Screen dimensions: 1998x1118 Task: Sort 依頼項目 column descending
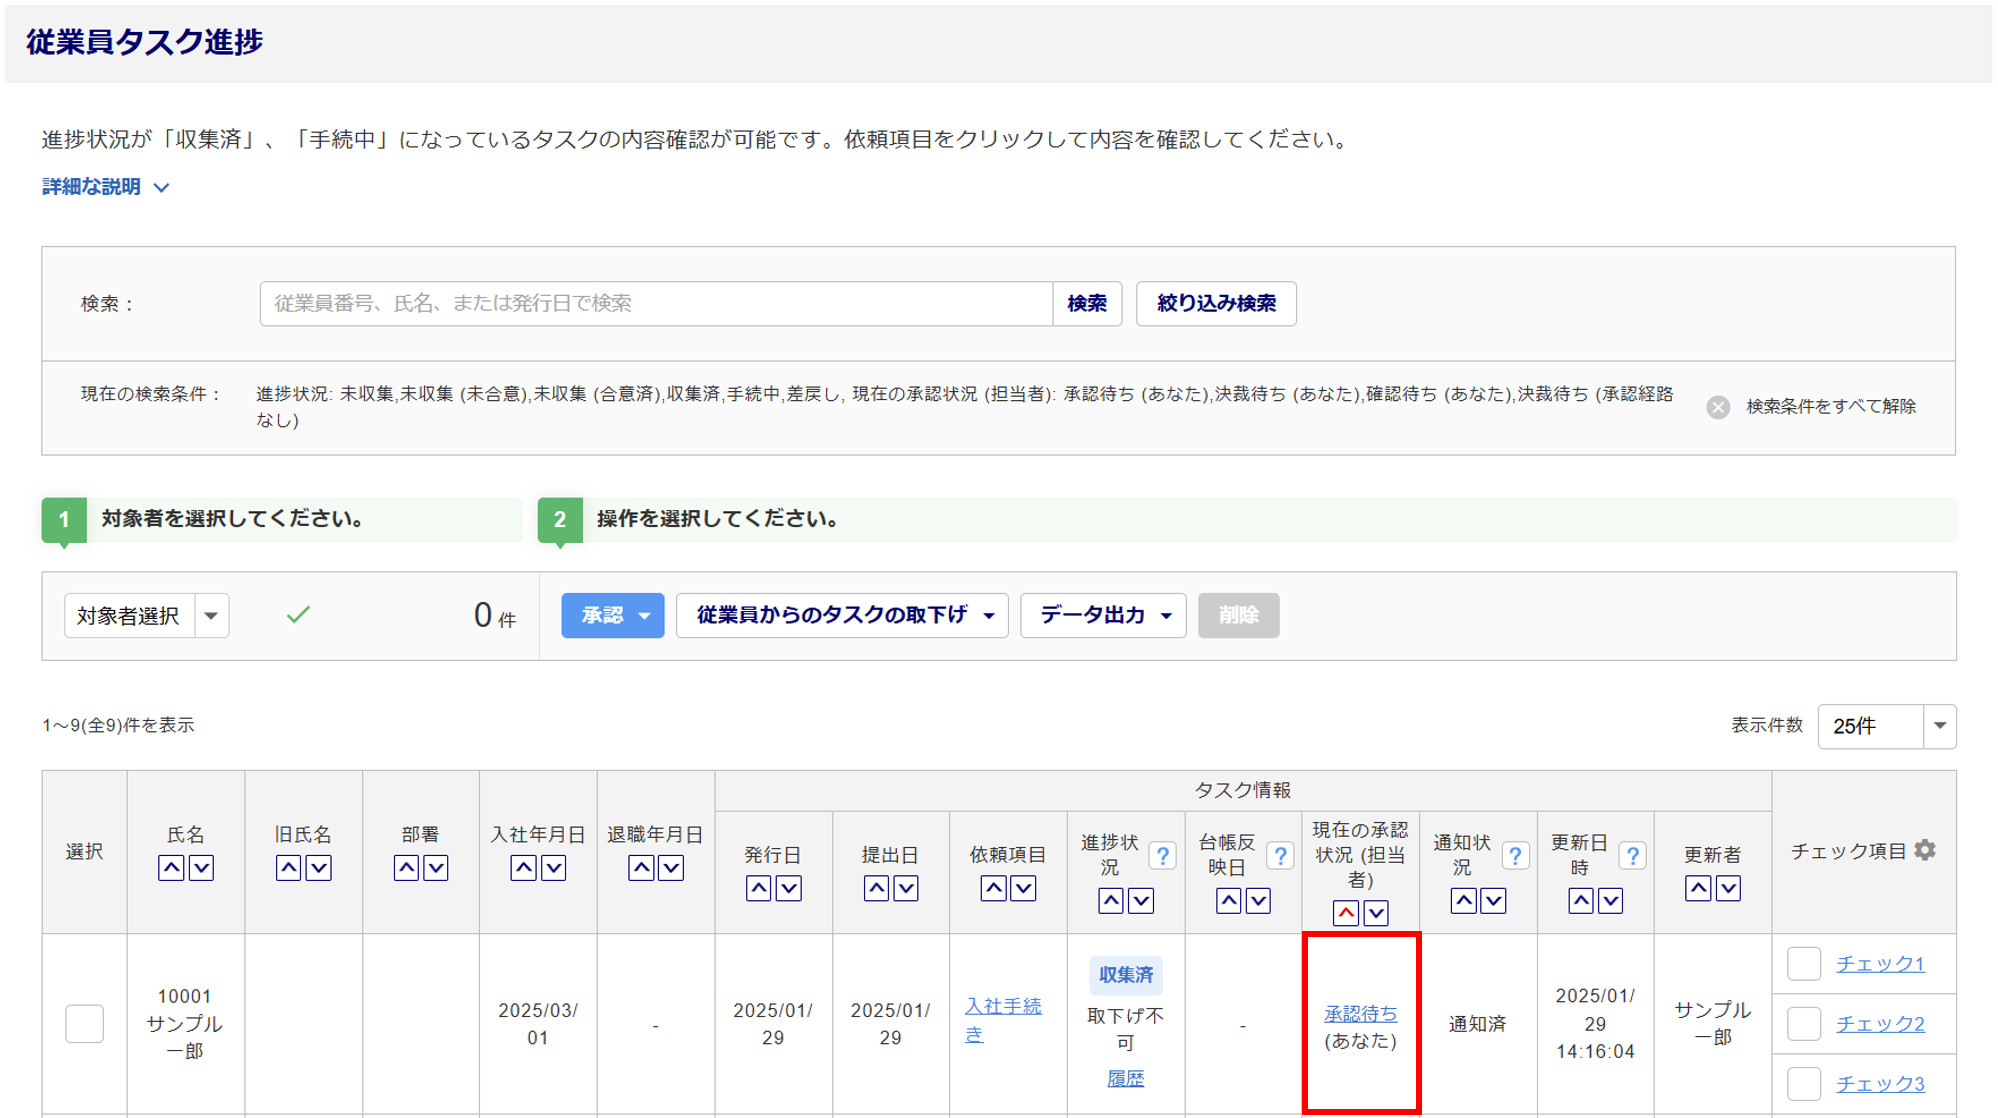coord(1024,888)
